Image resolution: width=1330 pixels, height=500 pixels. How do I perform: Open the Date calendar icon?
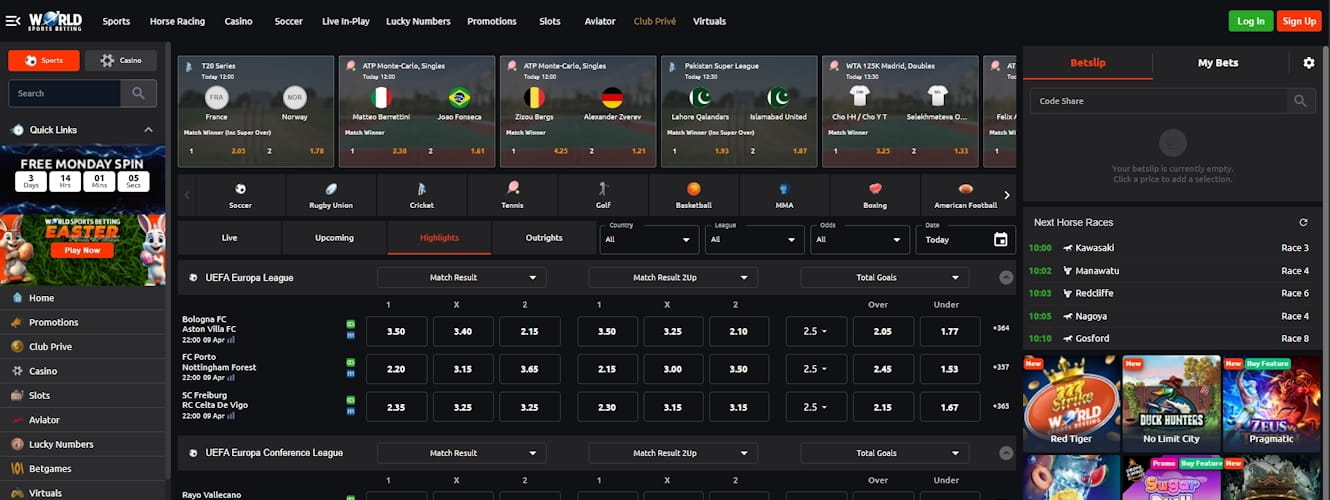(x=1001, y=239)
